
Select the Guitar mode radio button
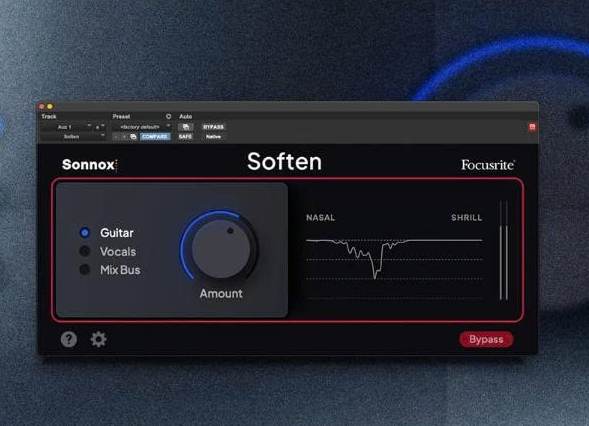(x=85, y=233)
